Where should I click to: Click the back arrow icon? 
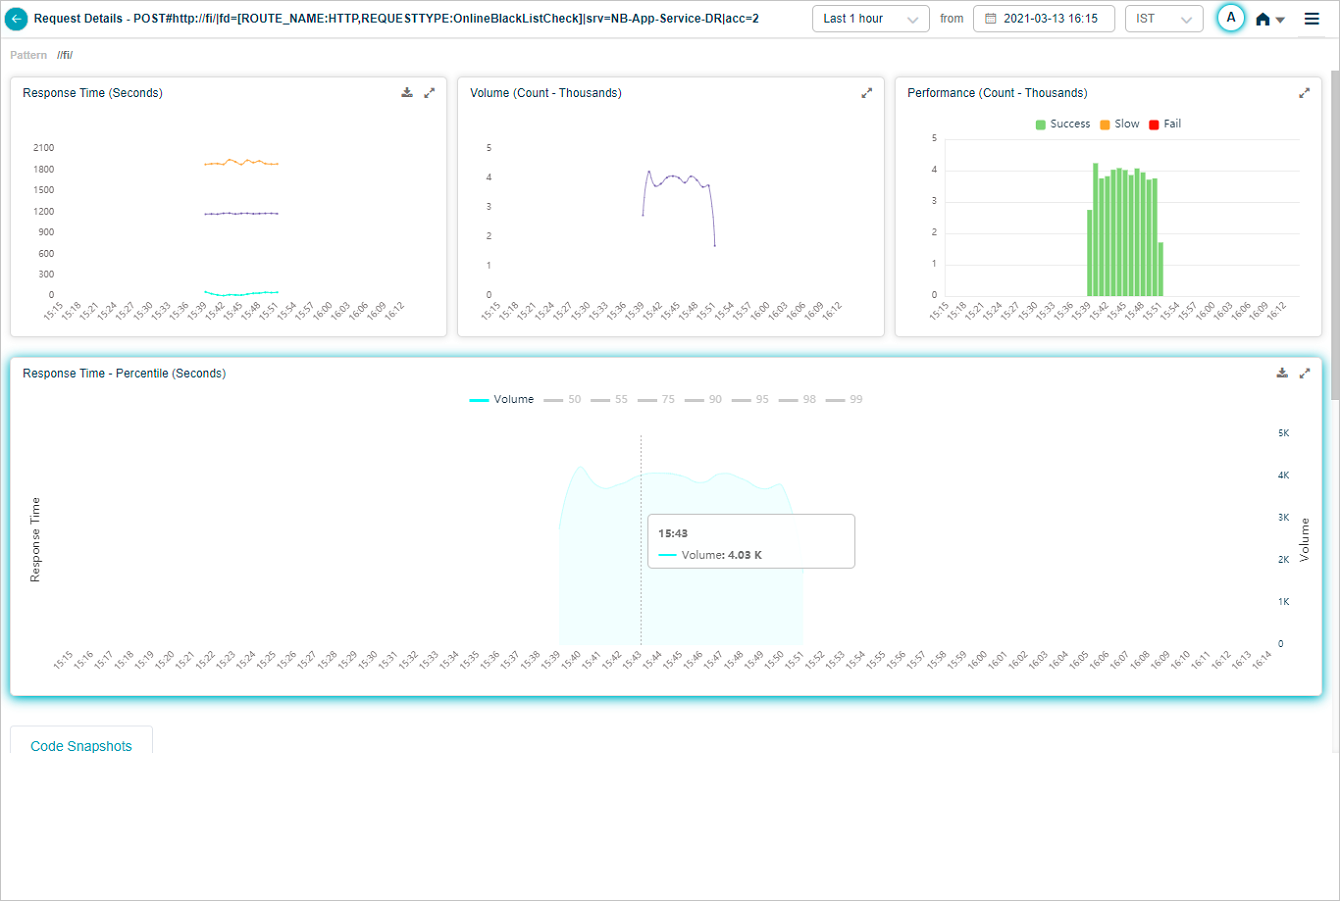(x=17, y=19)
